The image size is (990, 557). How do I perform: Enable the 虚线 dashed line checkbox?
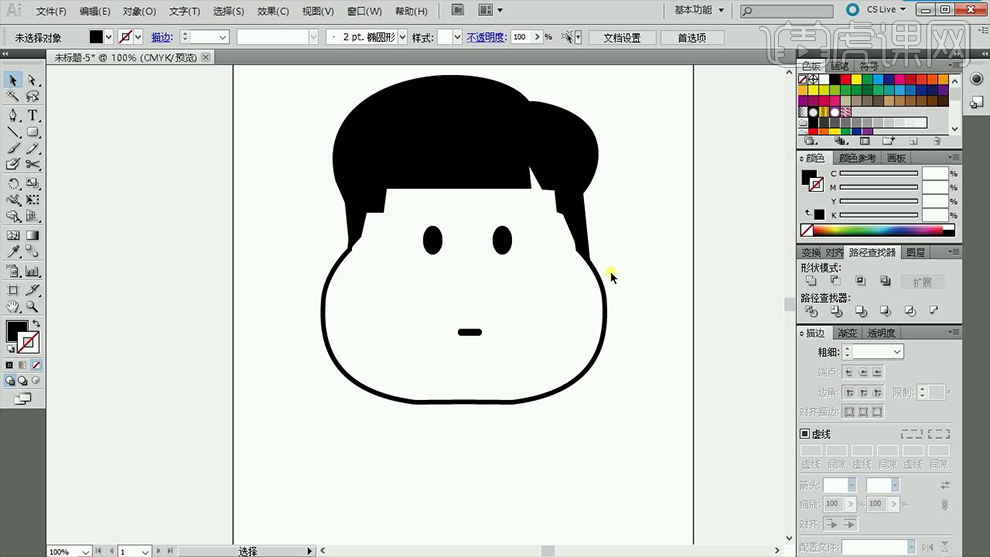(805, 434)
